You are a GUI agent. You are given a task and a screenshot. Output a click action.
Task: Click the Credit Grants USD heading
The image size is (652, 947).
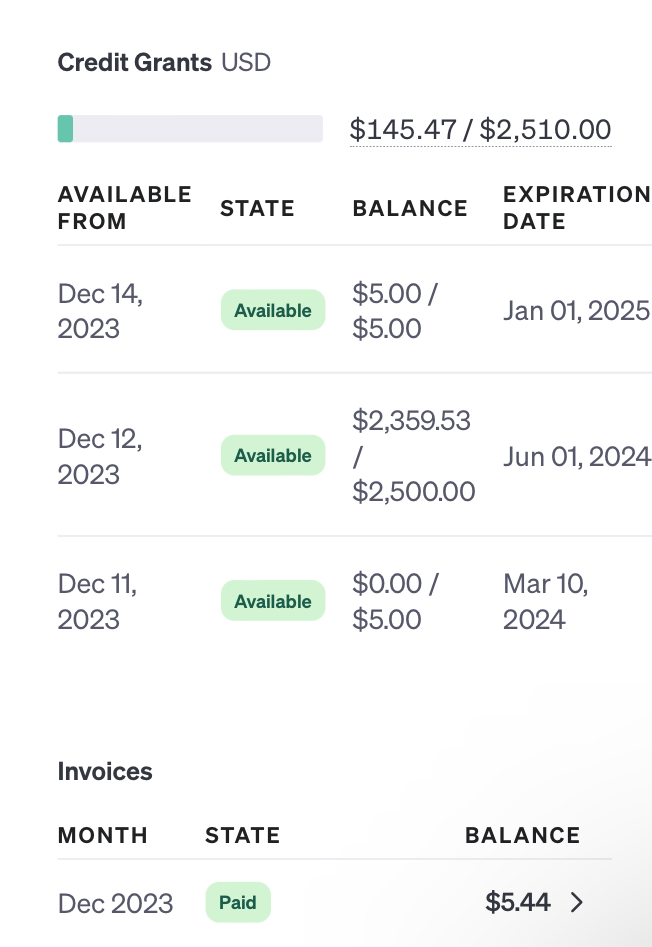164,62
